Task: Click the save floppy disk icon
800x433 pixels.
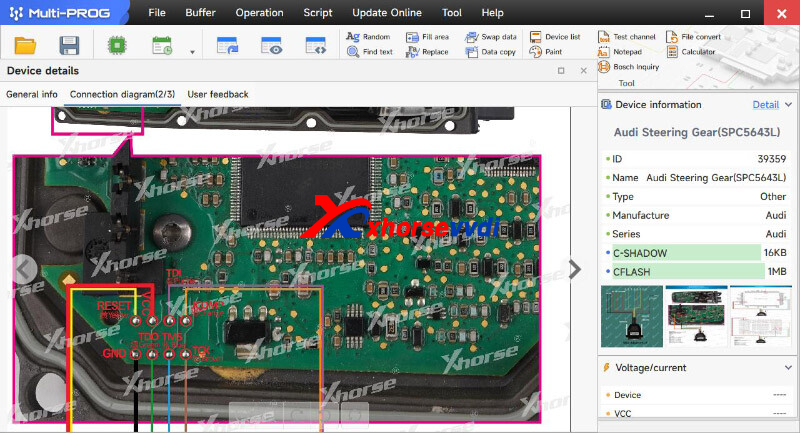Action: (x=69, y=46)
